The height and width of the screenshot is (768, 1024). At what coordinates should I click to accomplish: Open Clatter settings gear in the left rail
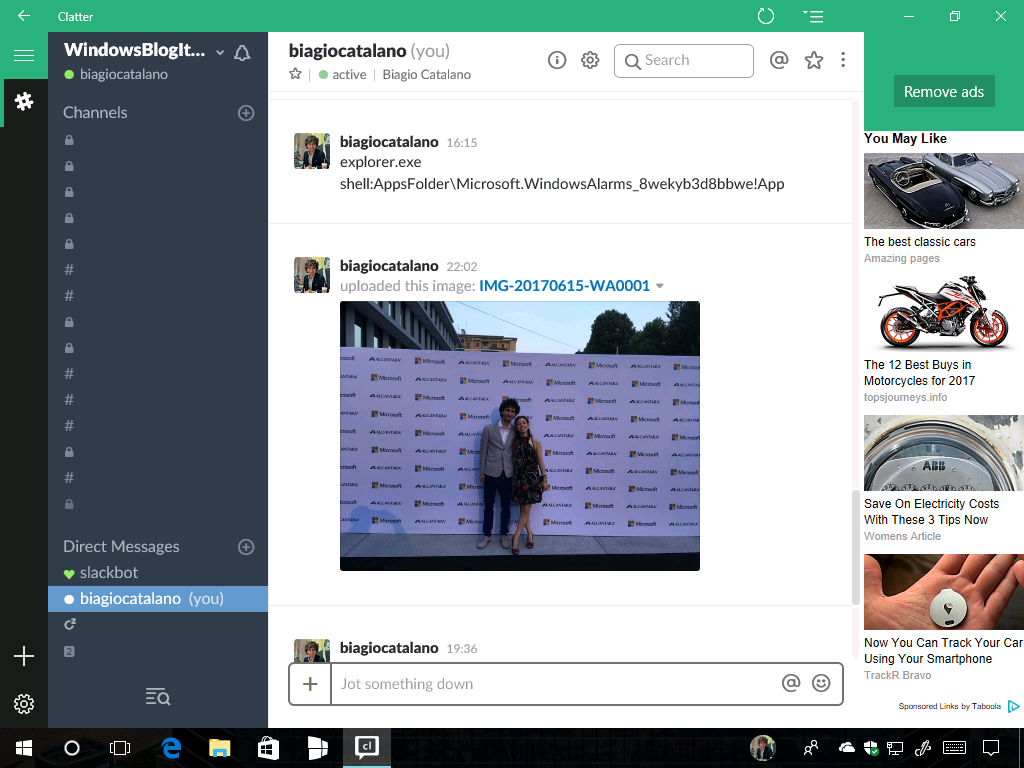(24, 704)
